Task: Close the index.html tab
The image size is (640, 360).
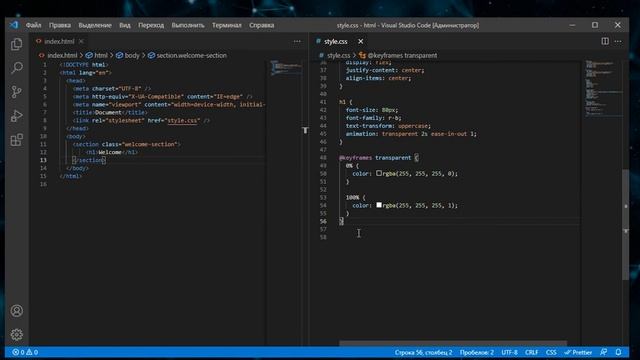Action: point(81,41)
